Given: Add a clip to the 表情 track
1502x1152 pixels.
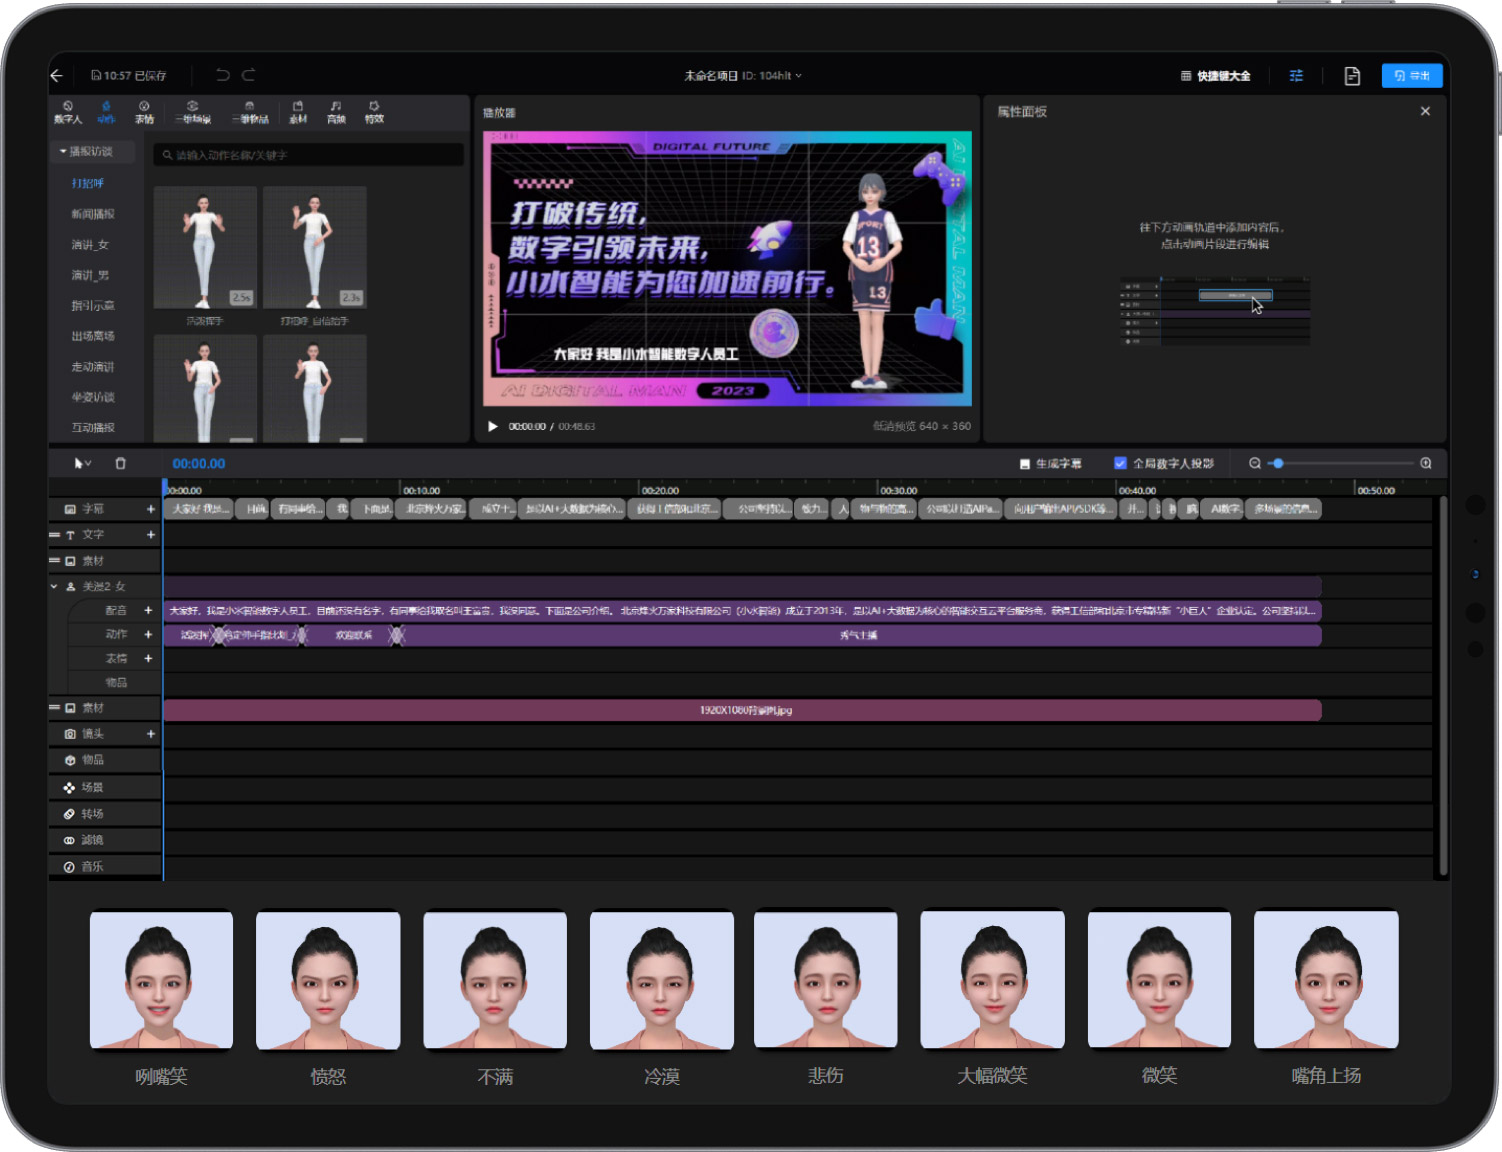Looking at the screenshot, I should [148, 658].
